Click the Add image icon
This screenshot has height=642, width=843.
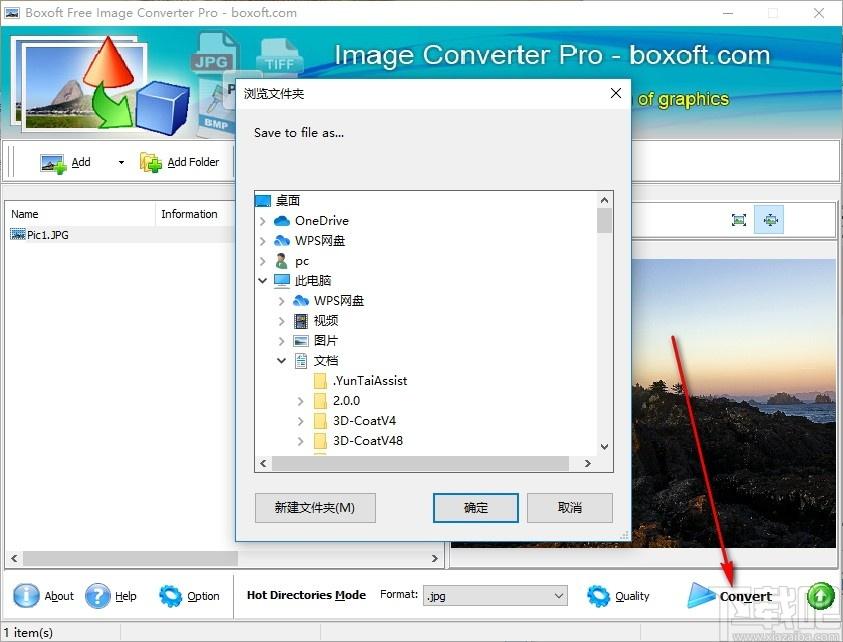(53, 163)
